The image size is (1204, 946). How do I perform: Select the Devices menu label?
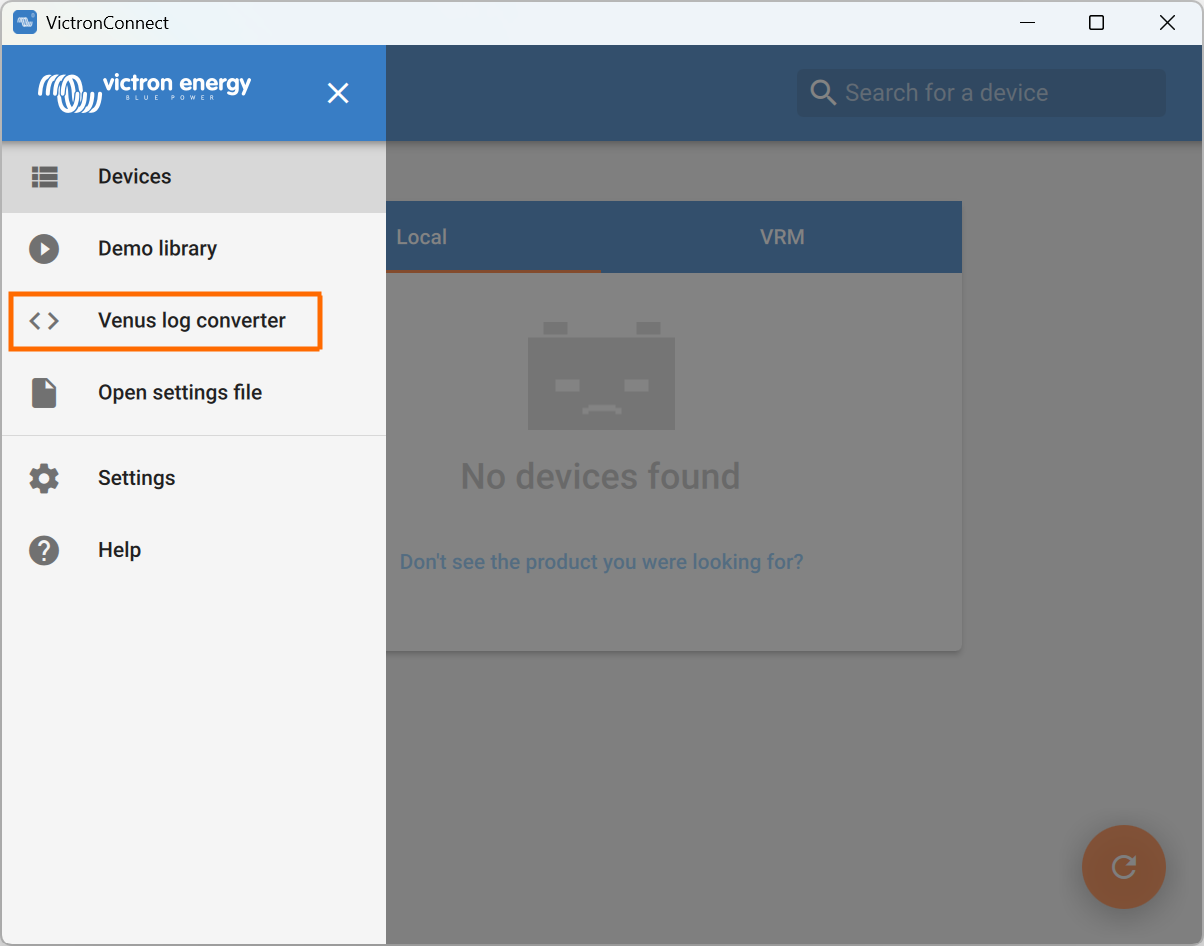point(134,177)
